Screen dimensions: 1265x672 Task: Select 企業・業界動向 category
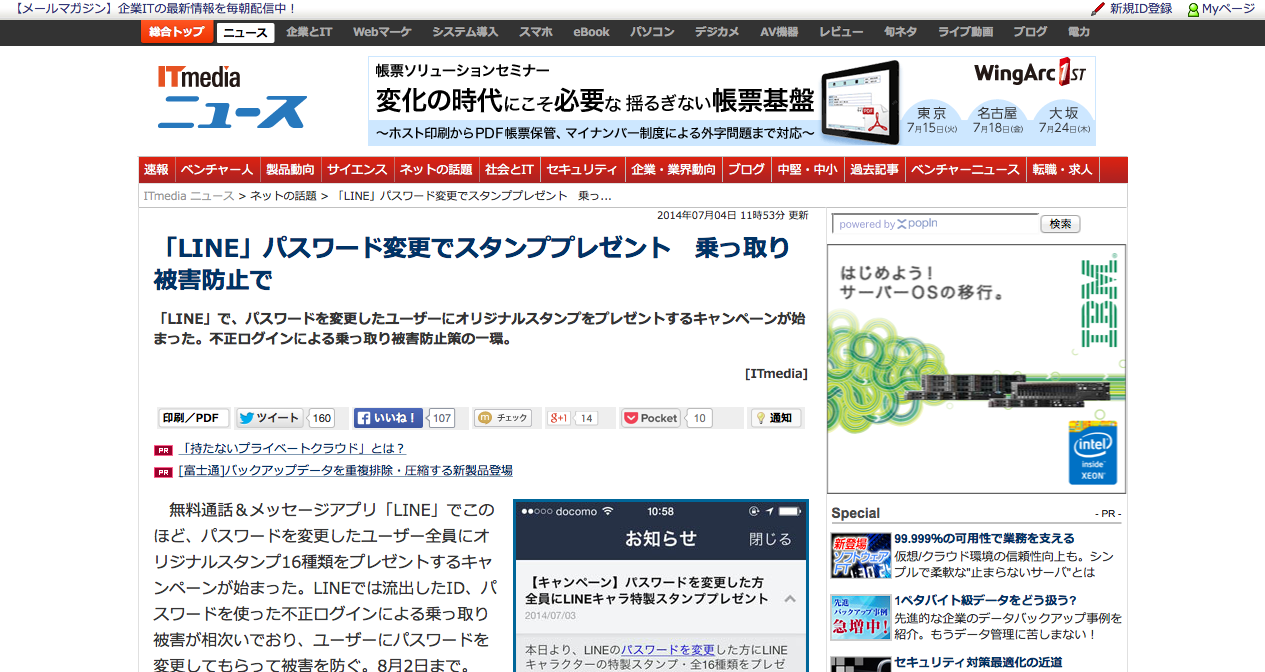pos(674,170)
